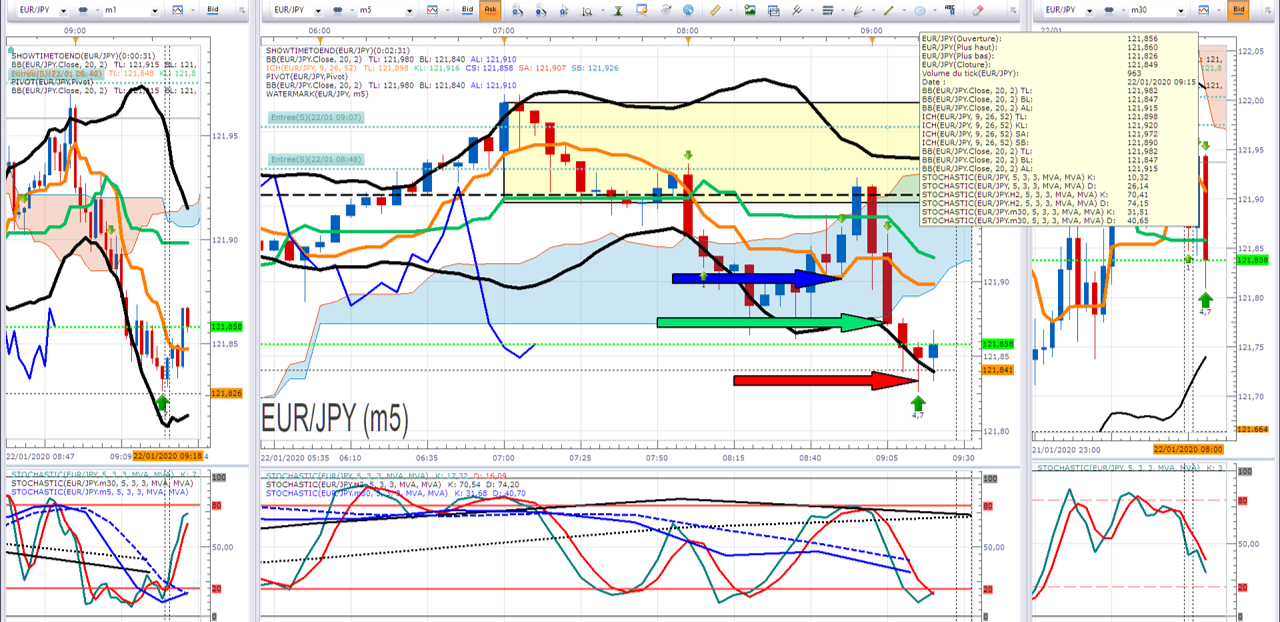Select the fan lines drawing tool
The height and width of the screenshot is (622, 1280).
click(x=859, y=10)
